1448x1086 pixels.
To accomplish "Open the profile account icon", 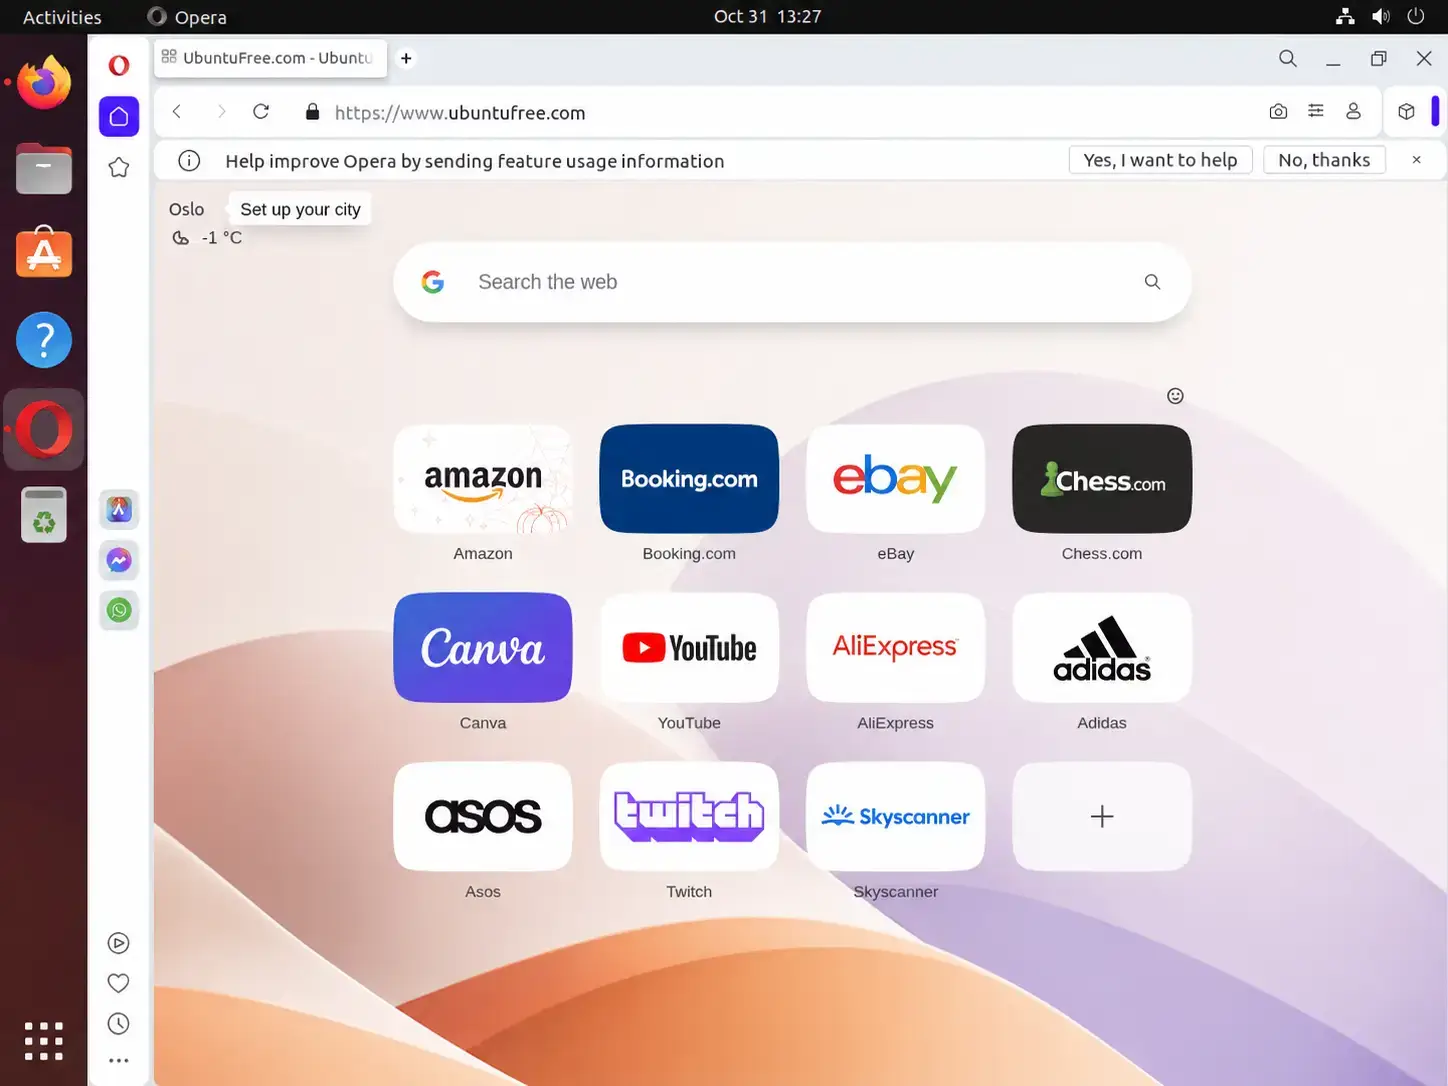I will pyautogui.click(x=1353, y=112).
